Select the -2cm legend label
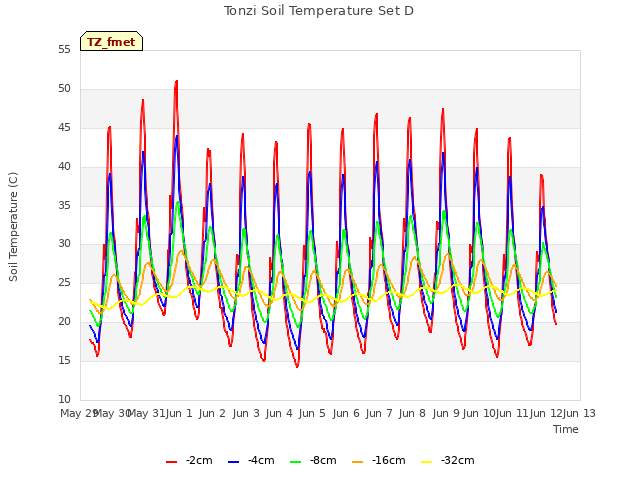Viewport: 640px width, 480px height. tap(199, 460)
